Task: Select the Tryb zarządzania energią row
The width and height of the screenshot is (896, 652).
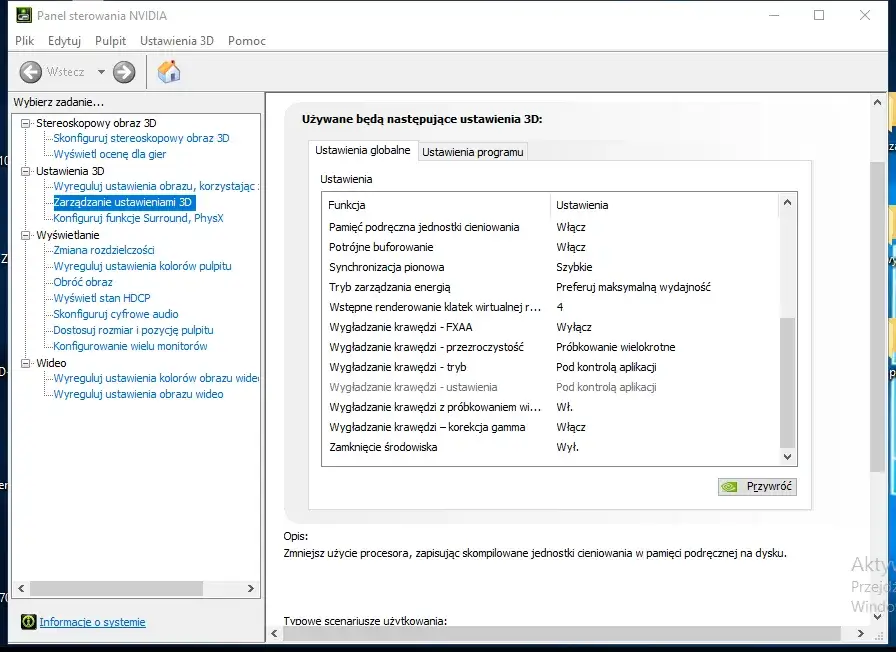Action: 550,287
